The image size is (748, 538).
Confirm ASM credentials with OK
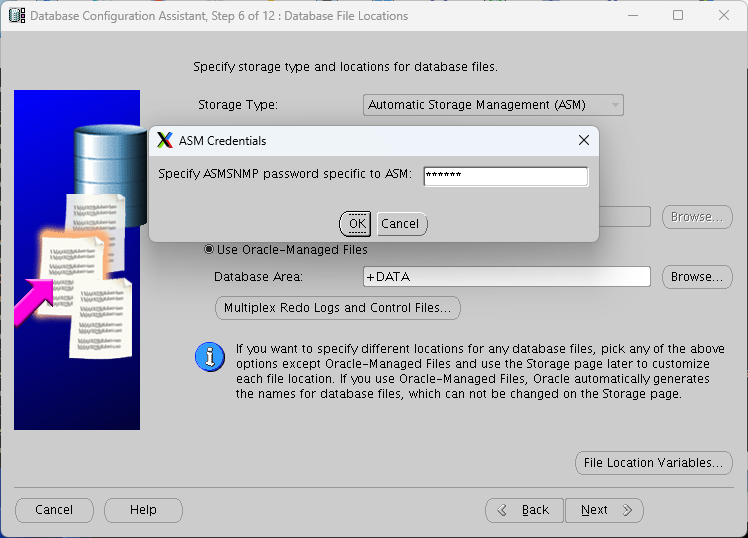pyautogui.click(x=355, y=224)
